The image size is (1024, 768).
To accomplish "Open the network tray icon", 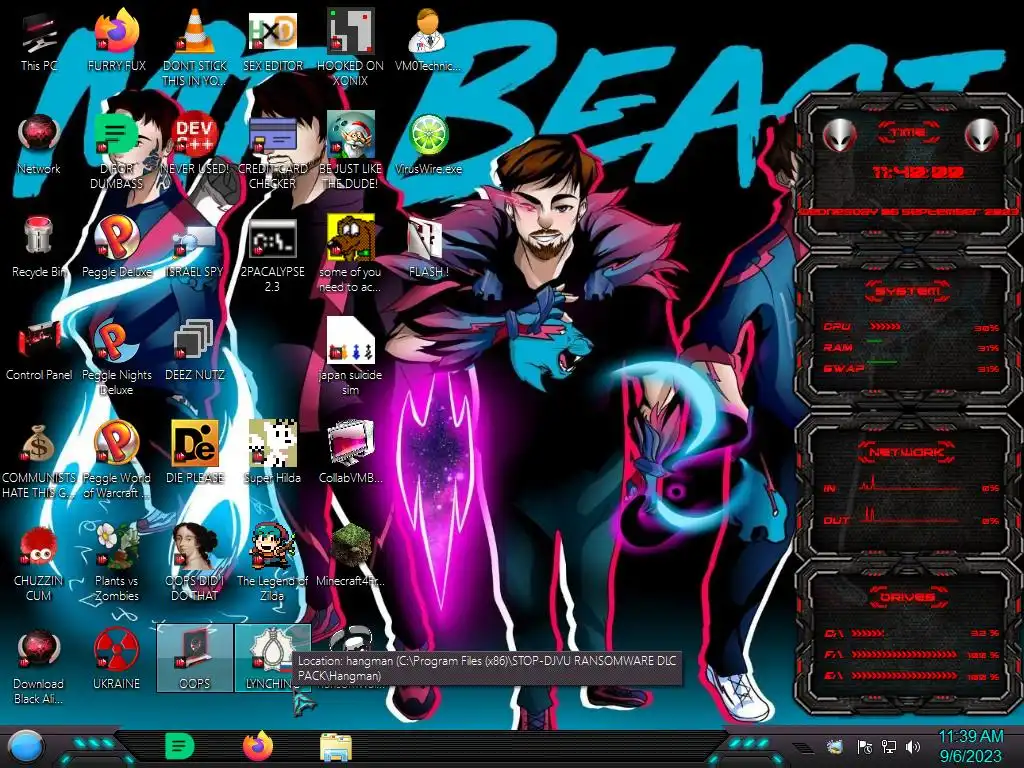I will (889, 747).
